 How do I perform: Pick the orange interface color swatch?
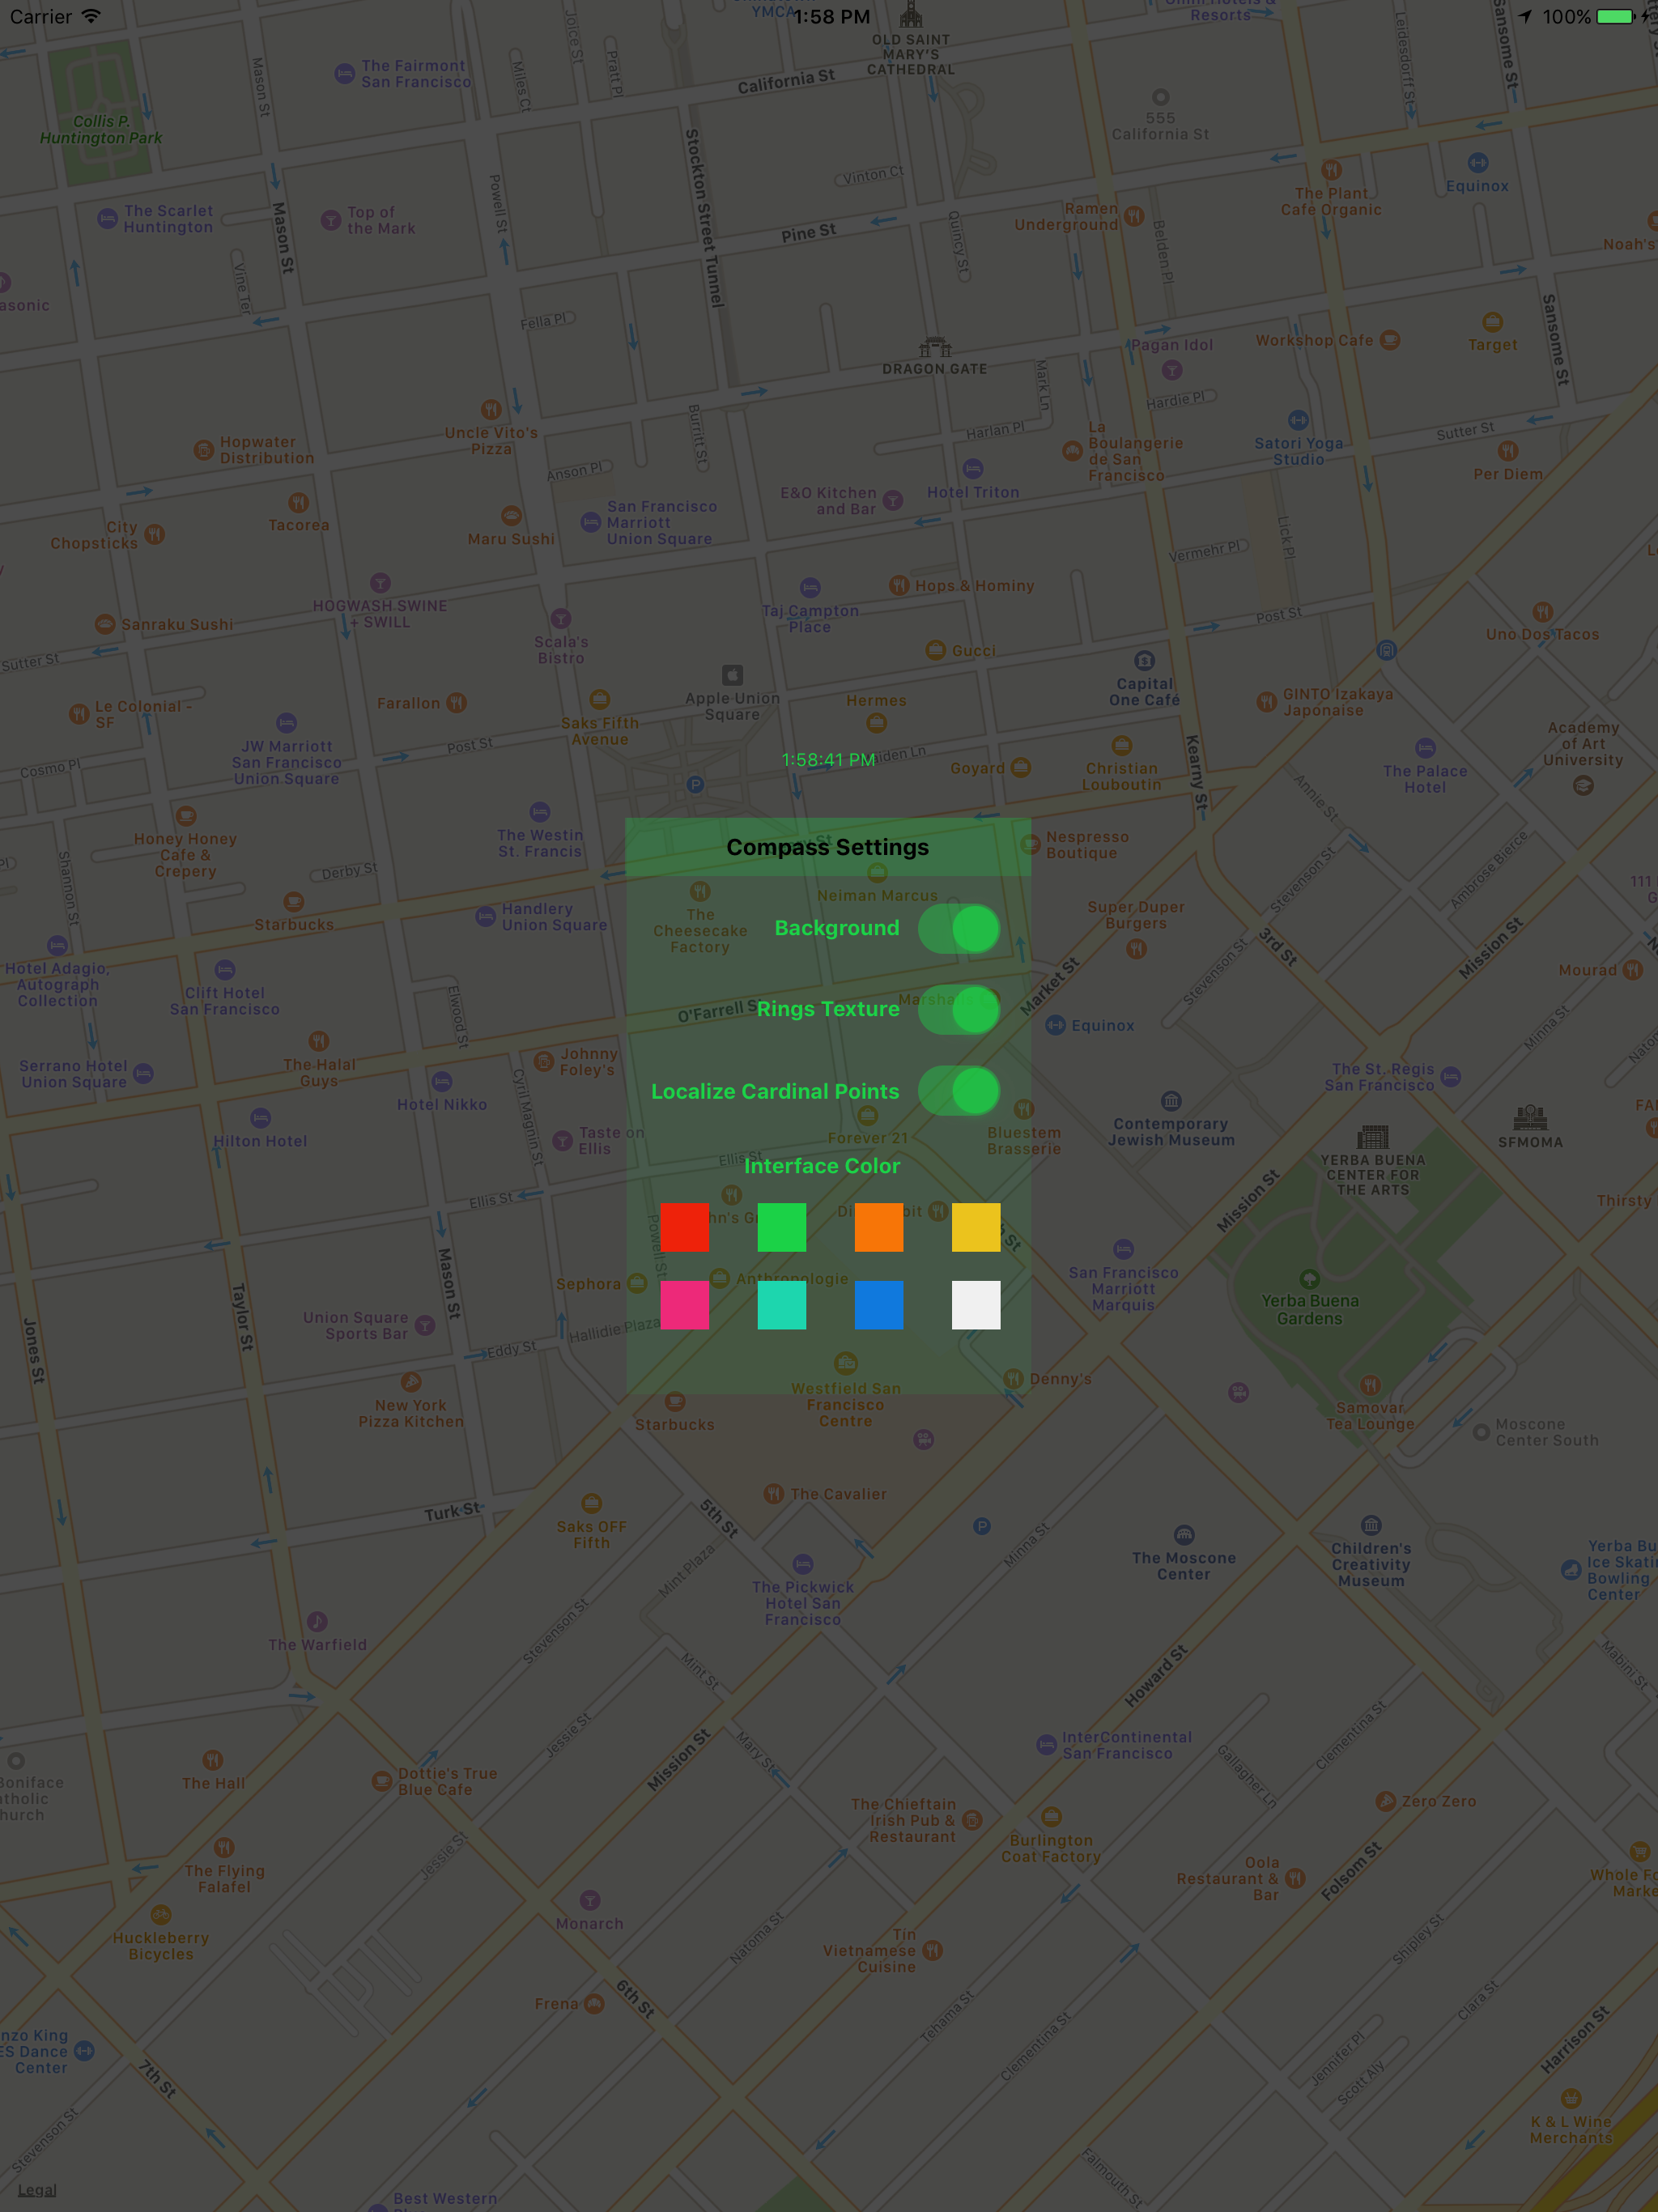coord(879,1227)
